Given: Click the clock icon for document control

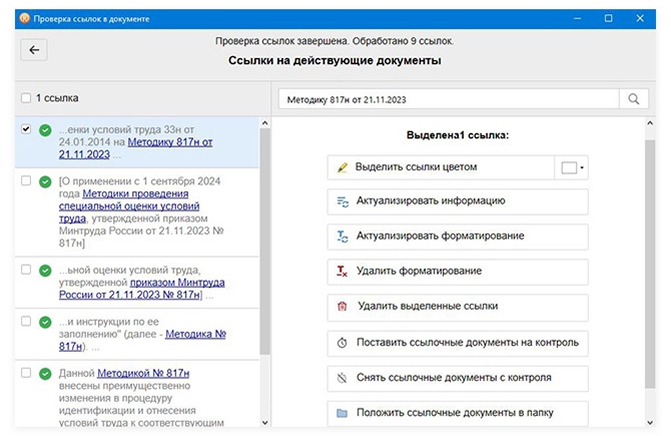Looking at the screenshot, I should coord(343,342).
